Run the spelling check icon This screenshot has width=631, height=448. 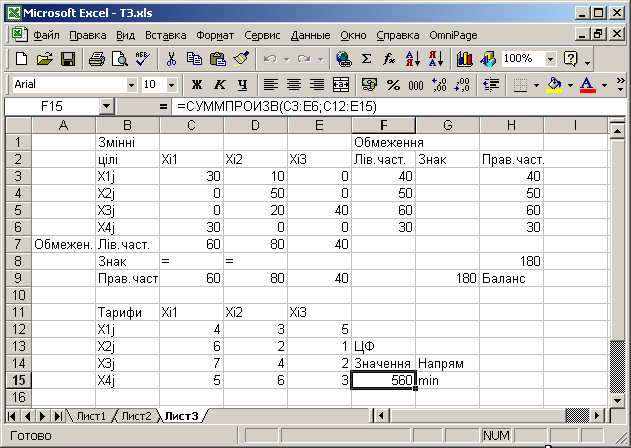click(142, 59)
